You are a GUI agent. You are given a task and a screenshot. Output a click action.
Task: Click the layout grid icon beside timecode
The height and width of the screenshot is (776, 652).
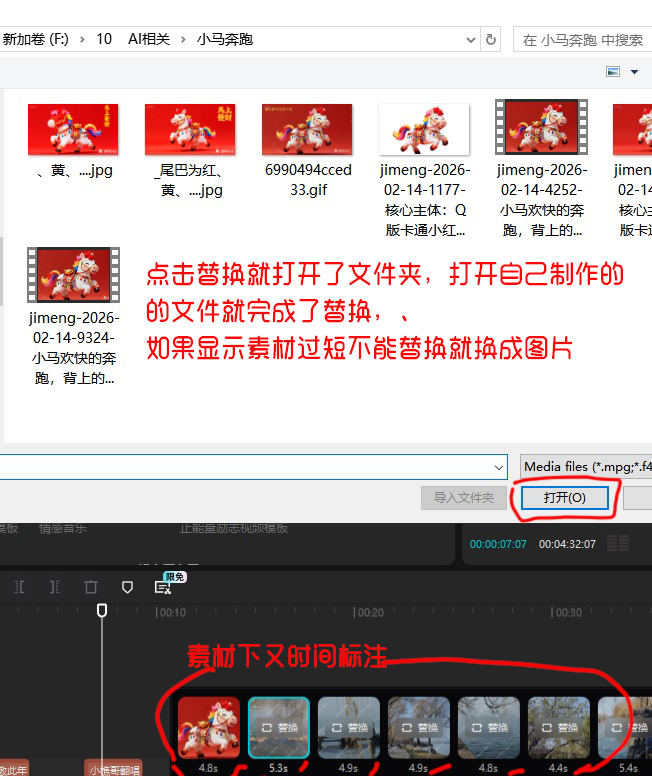coord(617,544)
